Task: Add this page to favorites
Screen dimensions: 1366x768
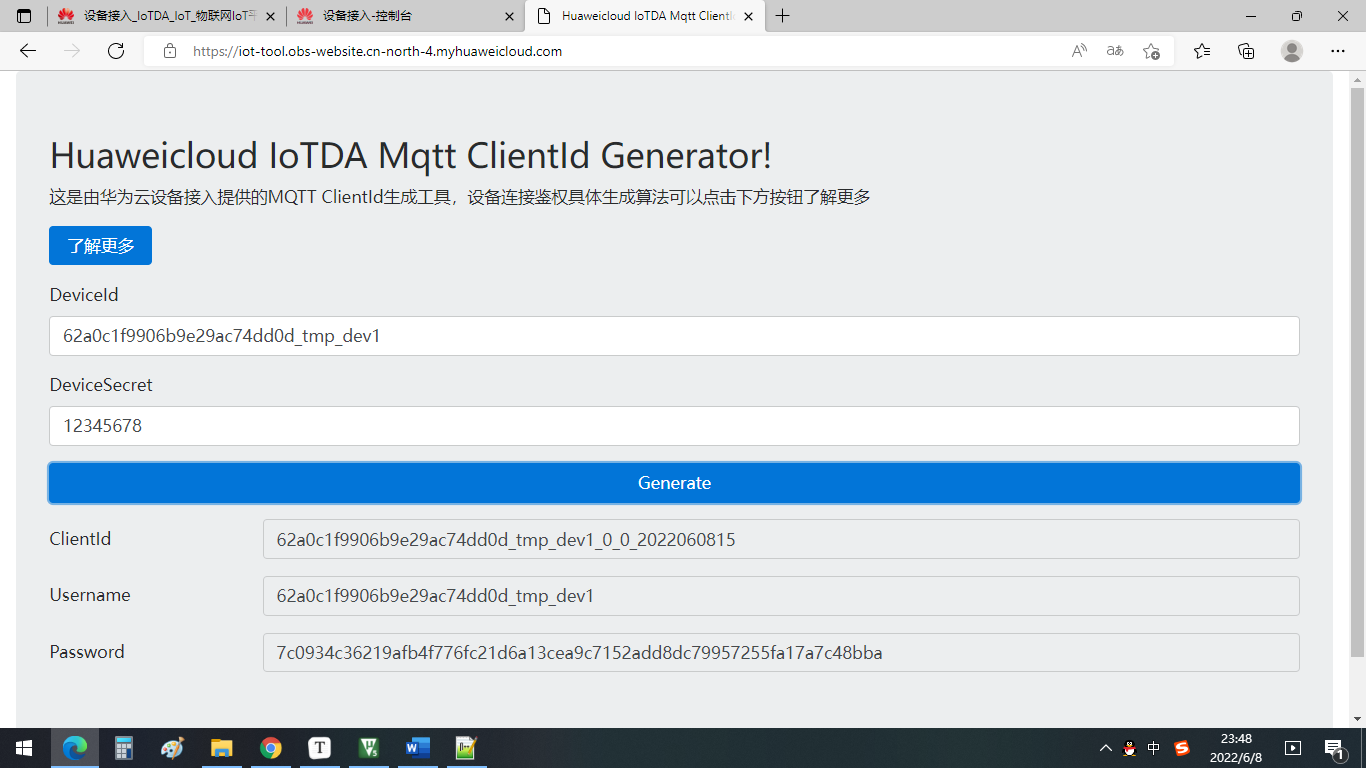Action: (x=1151, y=51)
